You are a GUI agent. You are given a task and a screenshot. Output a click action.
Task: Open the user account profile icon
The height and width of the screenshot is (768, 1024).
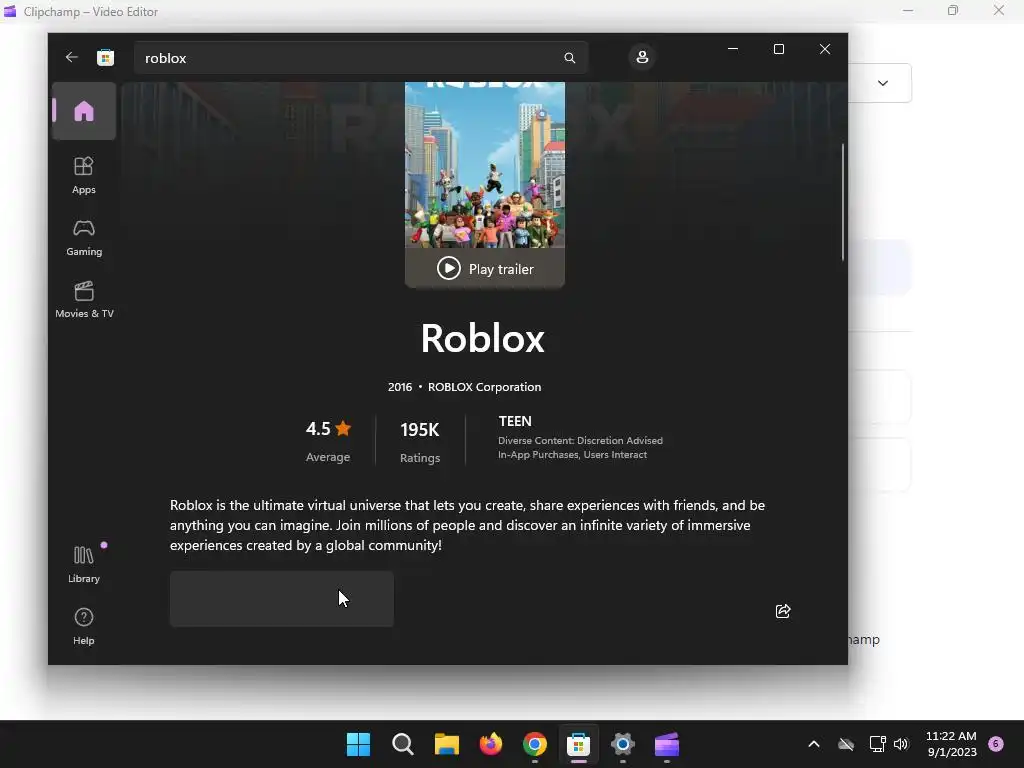pos(642,57)
